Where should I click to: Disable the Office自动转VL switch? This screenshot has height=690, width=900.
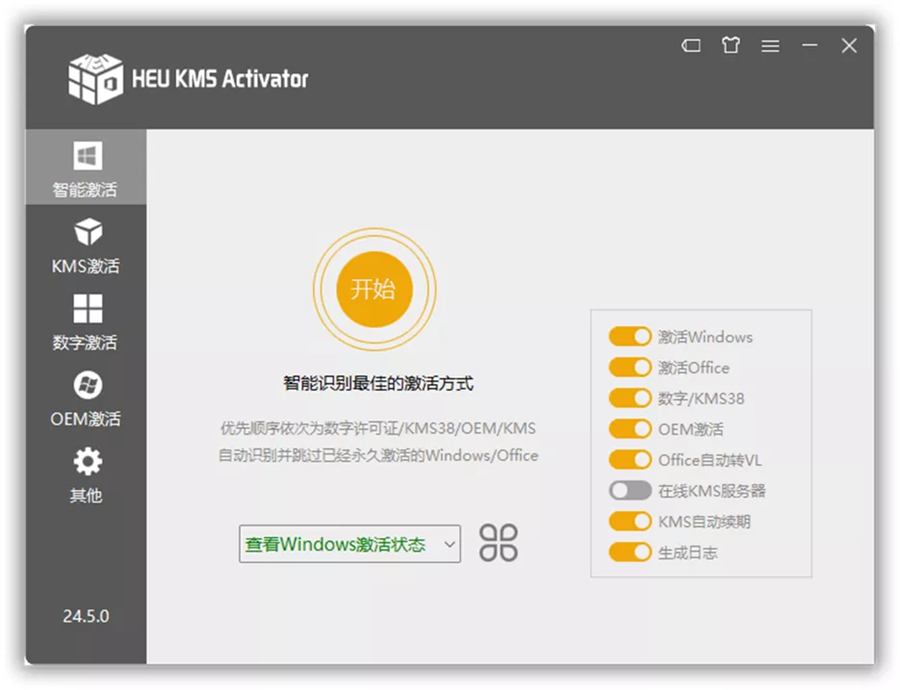pos(630,460)
